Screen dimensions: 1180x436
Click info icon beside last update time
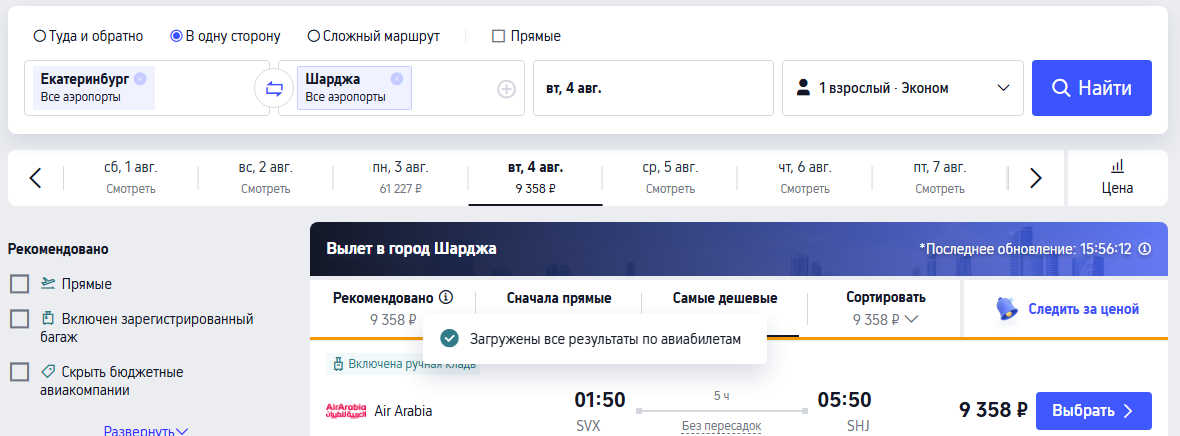point(1145,248)
